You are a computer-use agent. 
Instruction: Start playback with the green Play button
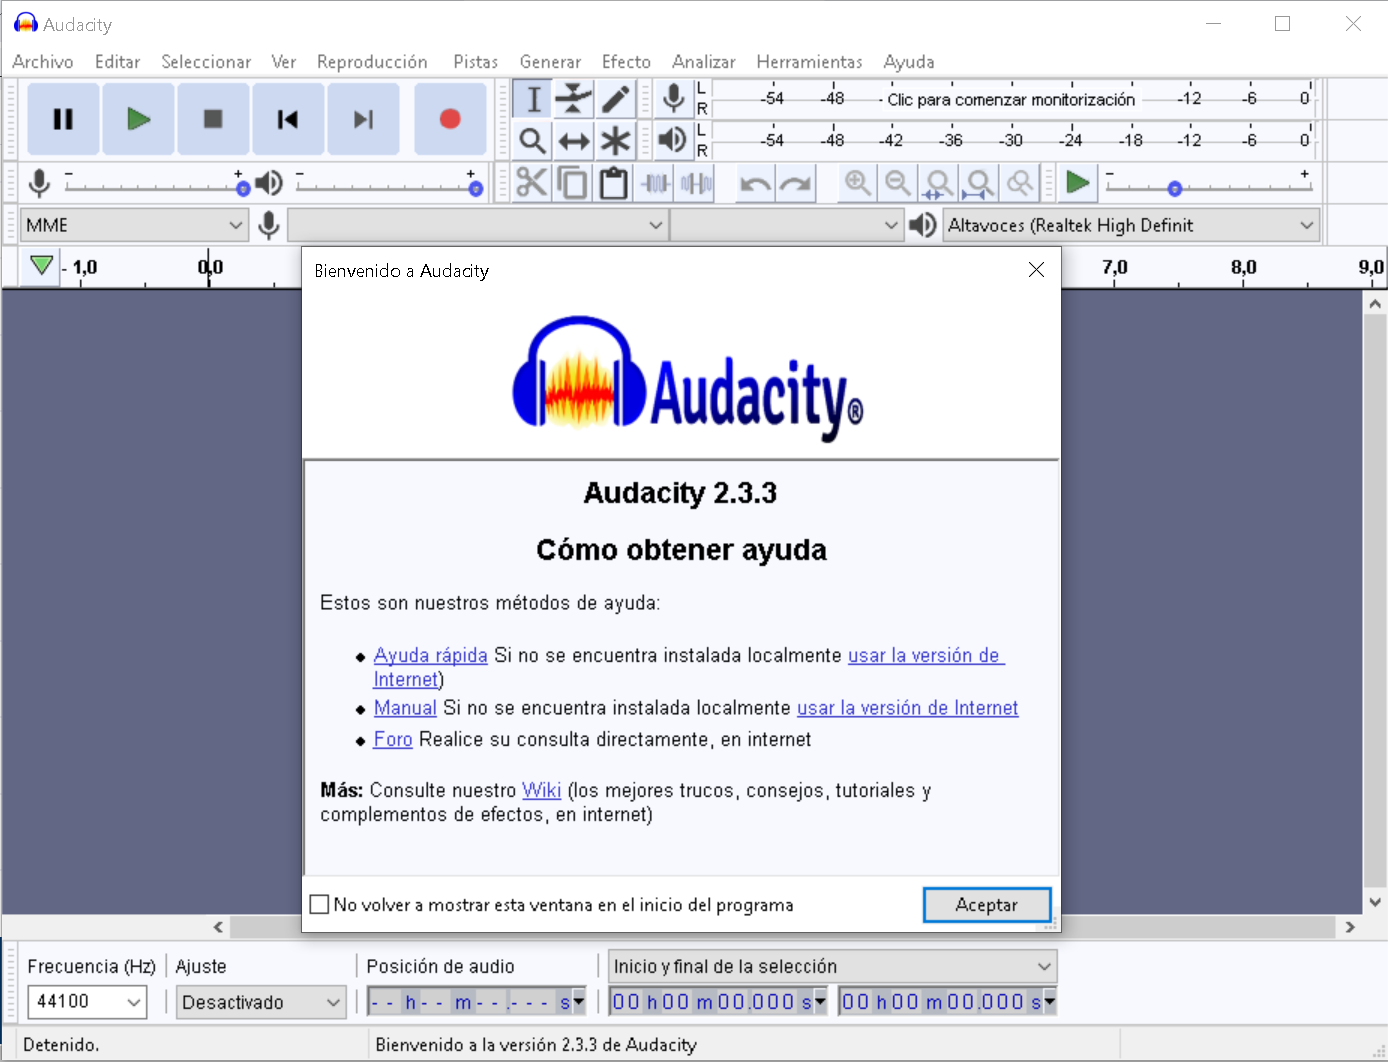[x=138, y=119]
